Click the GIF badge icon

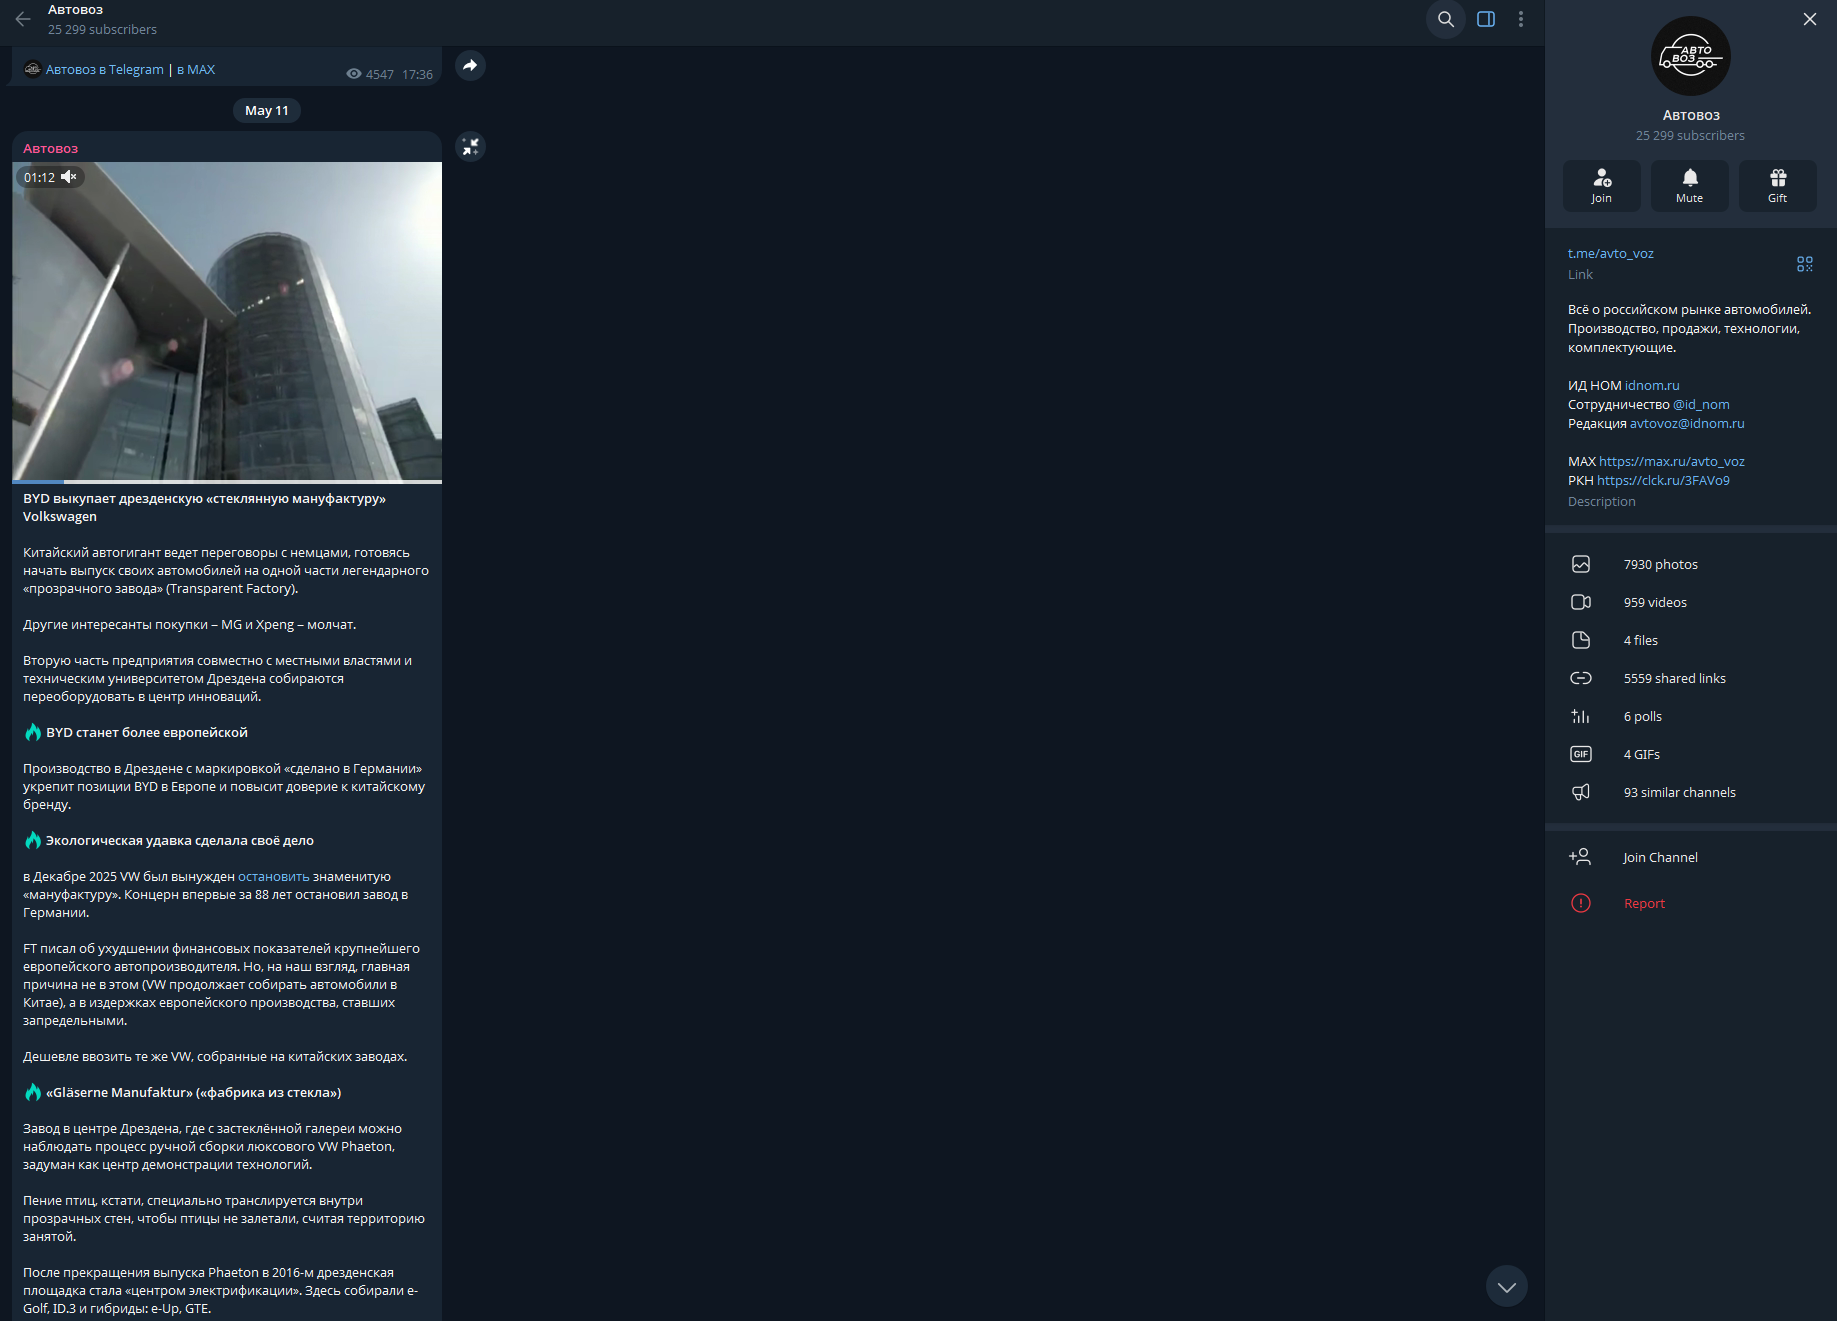point(1581,755)
